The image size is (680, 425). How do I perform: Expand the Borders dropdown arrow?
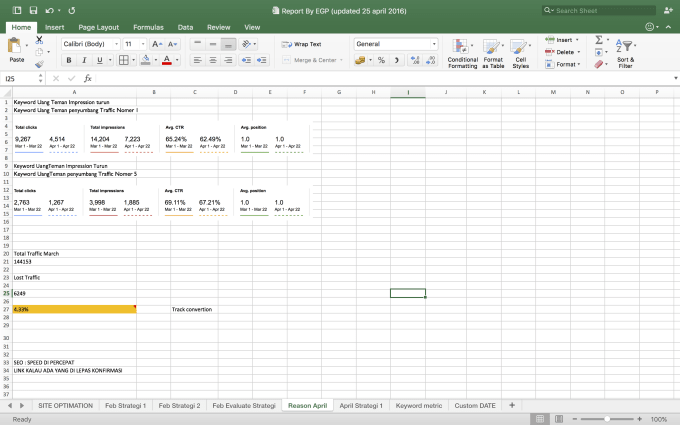(134, 60)
